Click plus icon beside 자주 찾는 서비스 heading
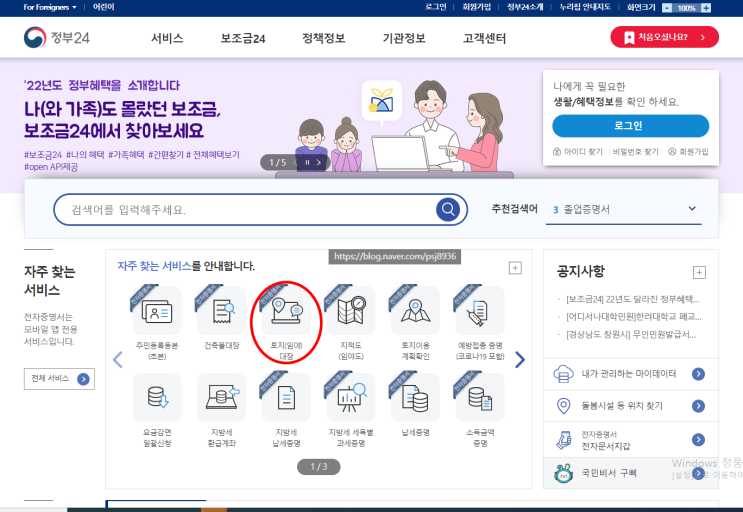The width and height of the screenshot is (743, 512). [515, 268]
